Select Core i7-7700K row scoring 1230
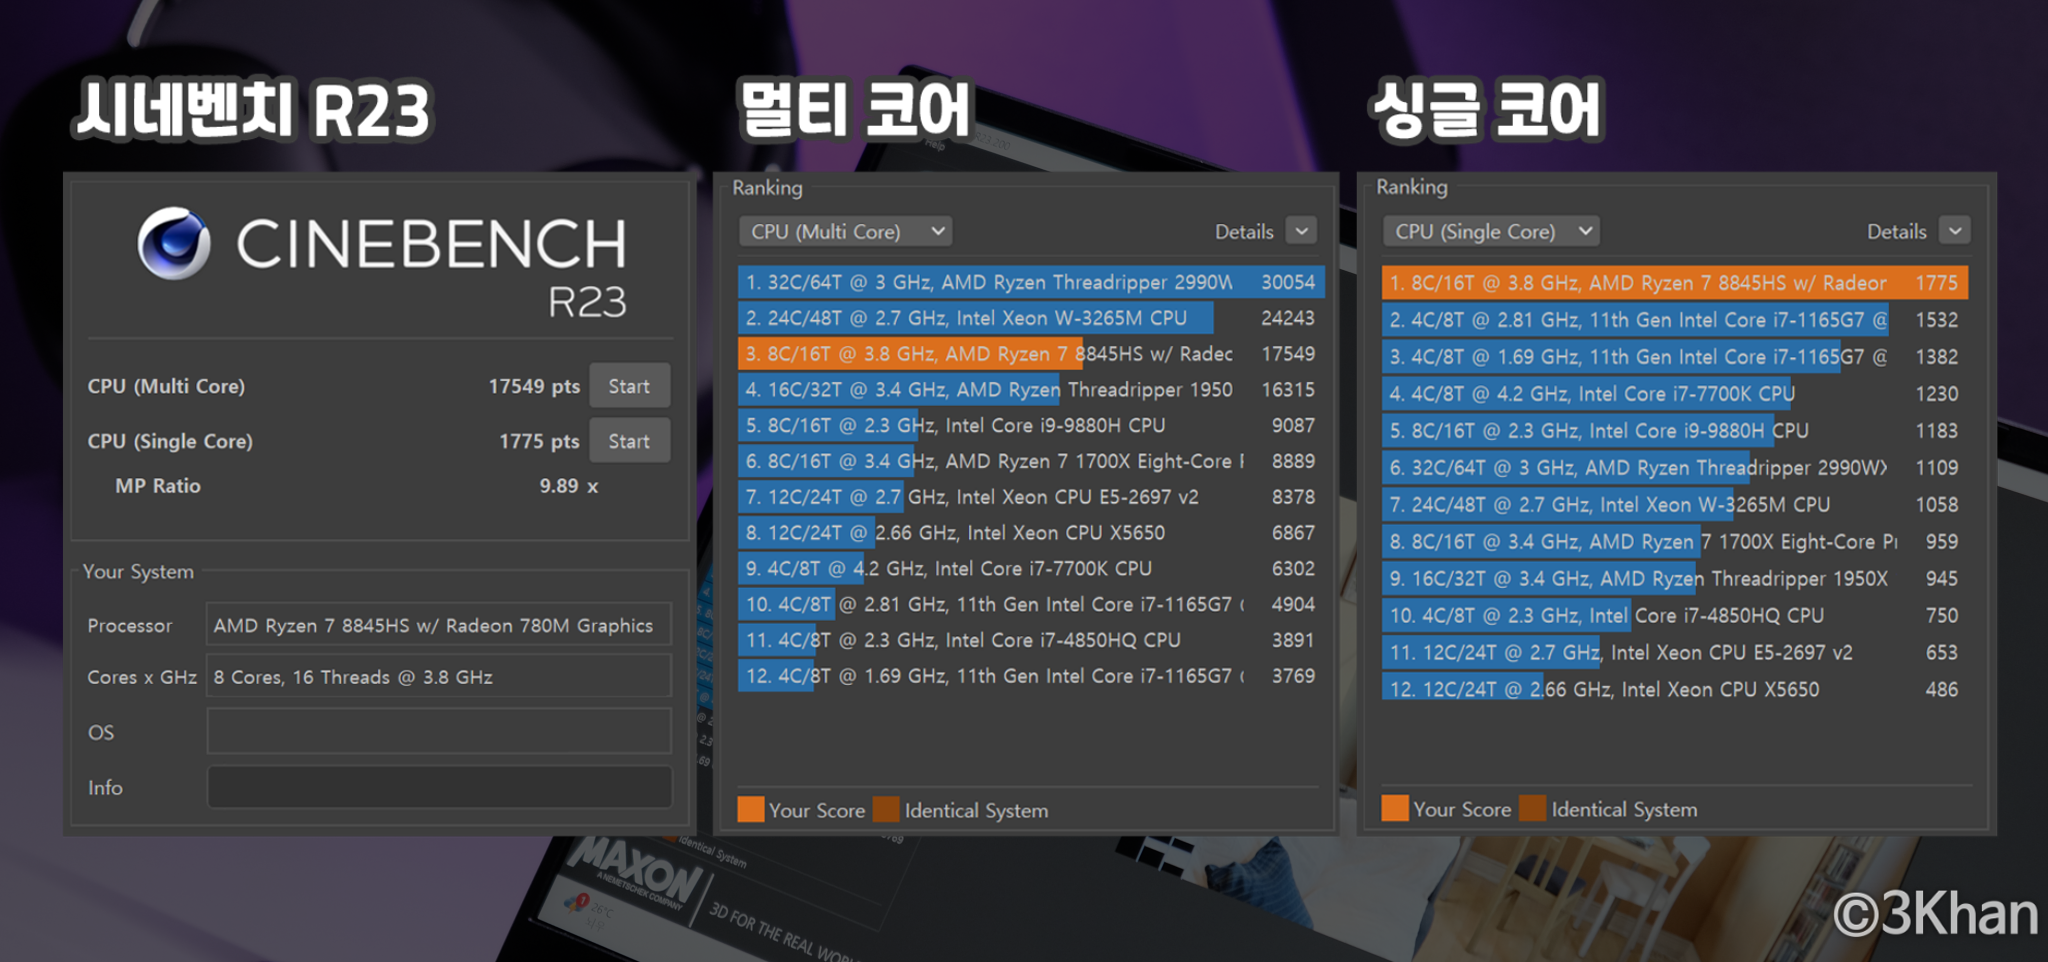The width and height of the screenshot is (2048, 962). point(1675,394)
